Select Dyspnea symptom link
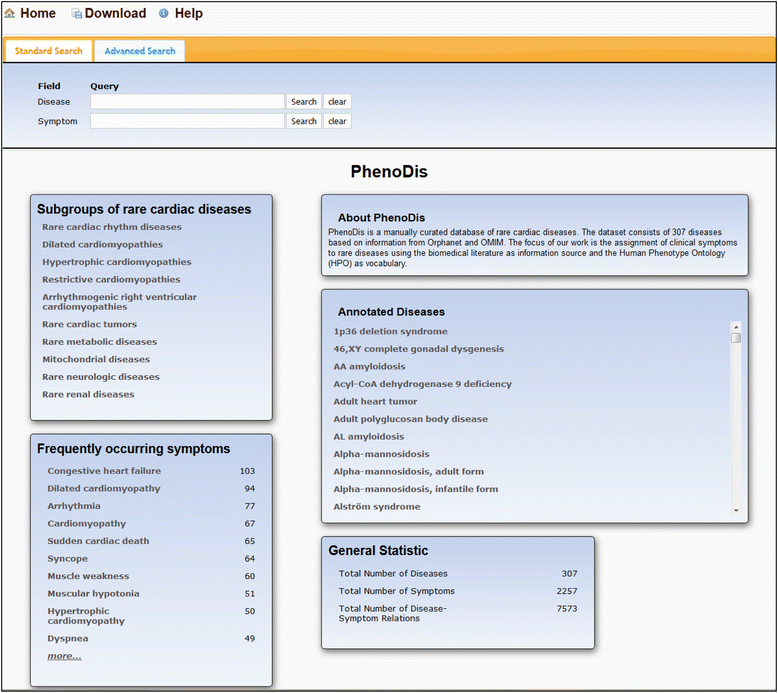This screenshot has height=693, width=778. pos(68,638)
